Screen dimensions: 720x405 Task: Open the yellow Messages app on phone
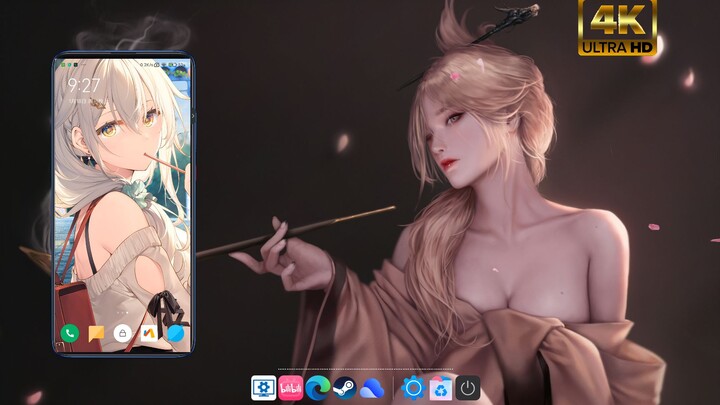[96, 334]
